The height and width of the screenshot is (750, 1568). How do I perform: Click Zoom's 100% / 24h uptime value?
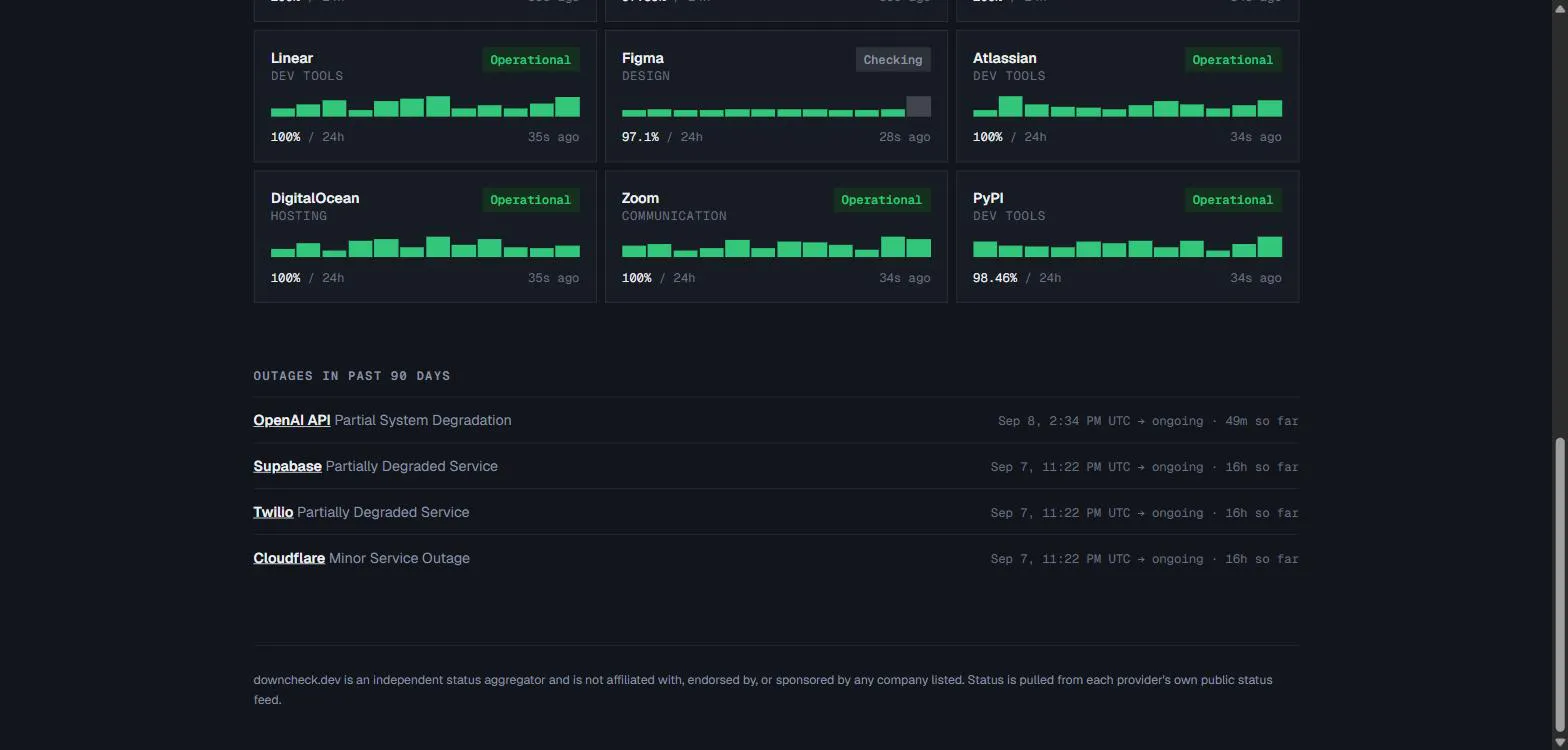tap(658, 278)
